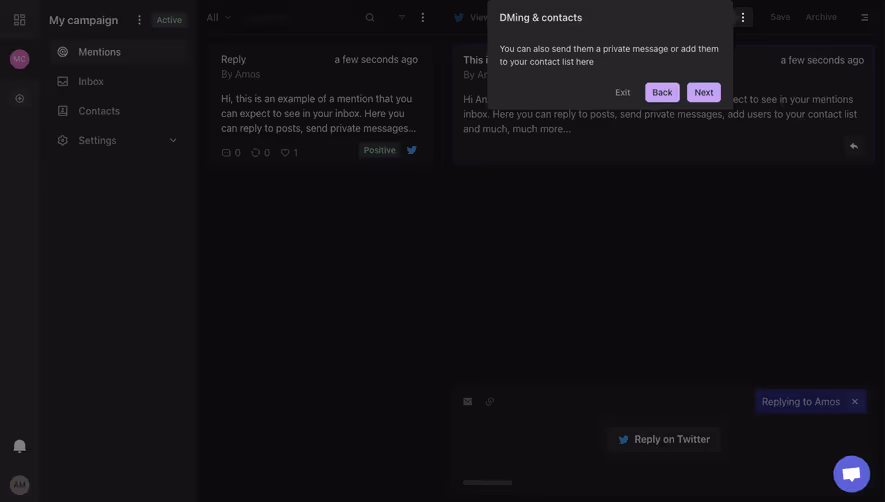885x502 pixels.
Task: Click Archive in top bar
Action: [x=821, y=17]
